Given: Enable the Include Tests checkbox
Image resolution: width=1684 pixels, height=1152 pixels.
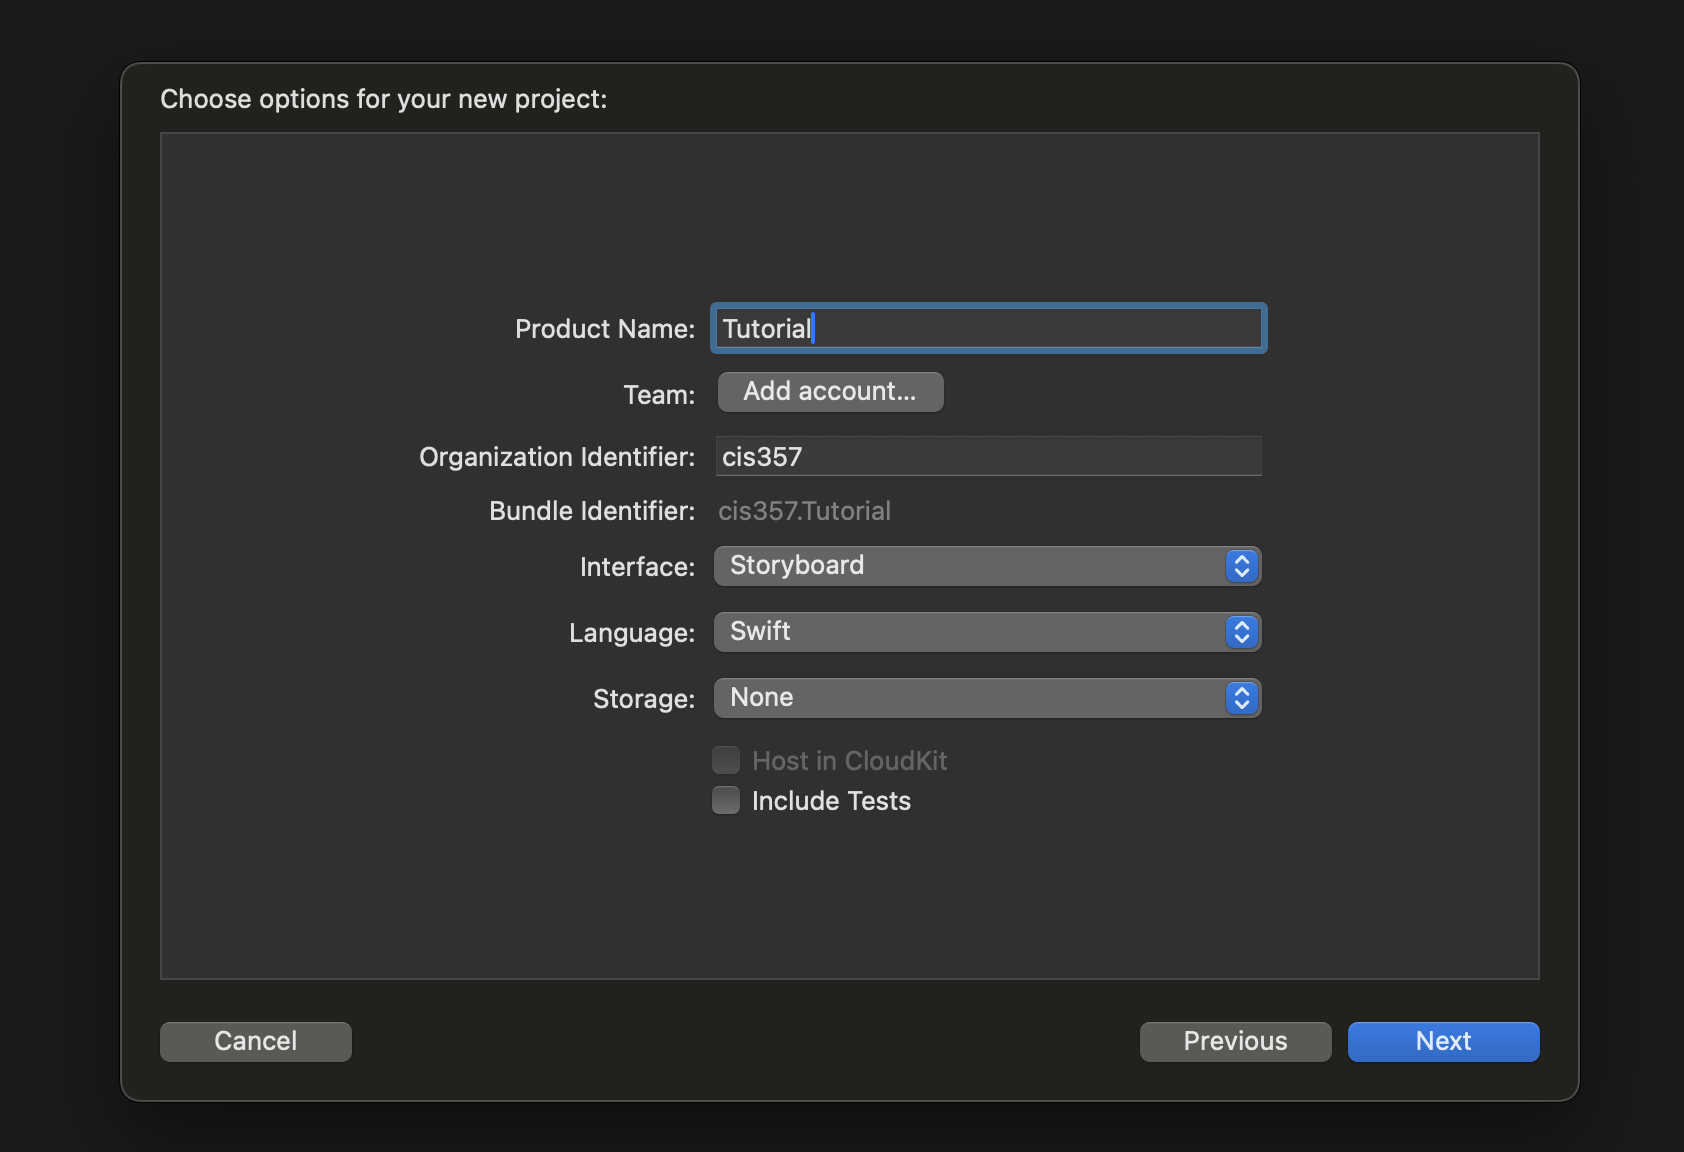Looking at the screenshot, I should click(x=726, y=800).
